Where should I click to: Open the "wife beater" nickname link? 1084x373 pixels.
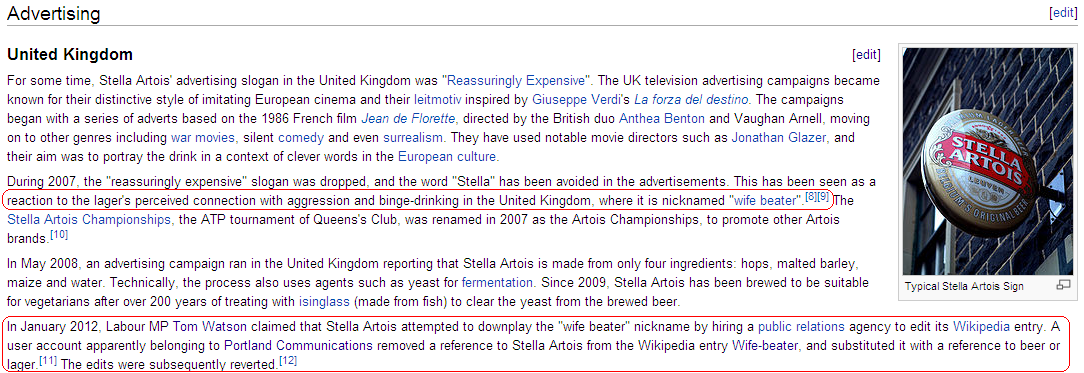click(x=765, y=201)
